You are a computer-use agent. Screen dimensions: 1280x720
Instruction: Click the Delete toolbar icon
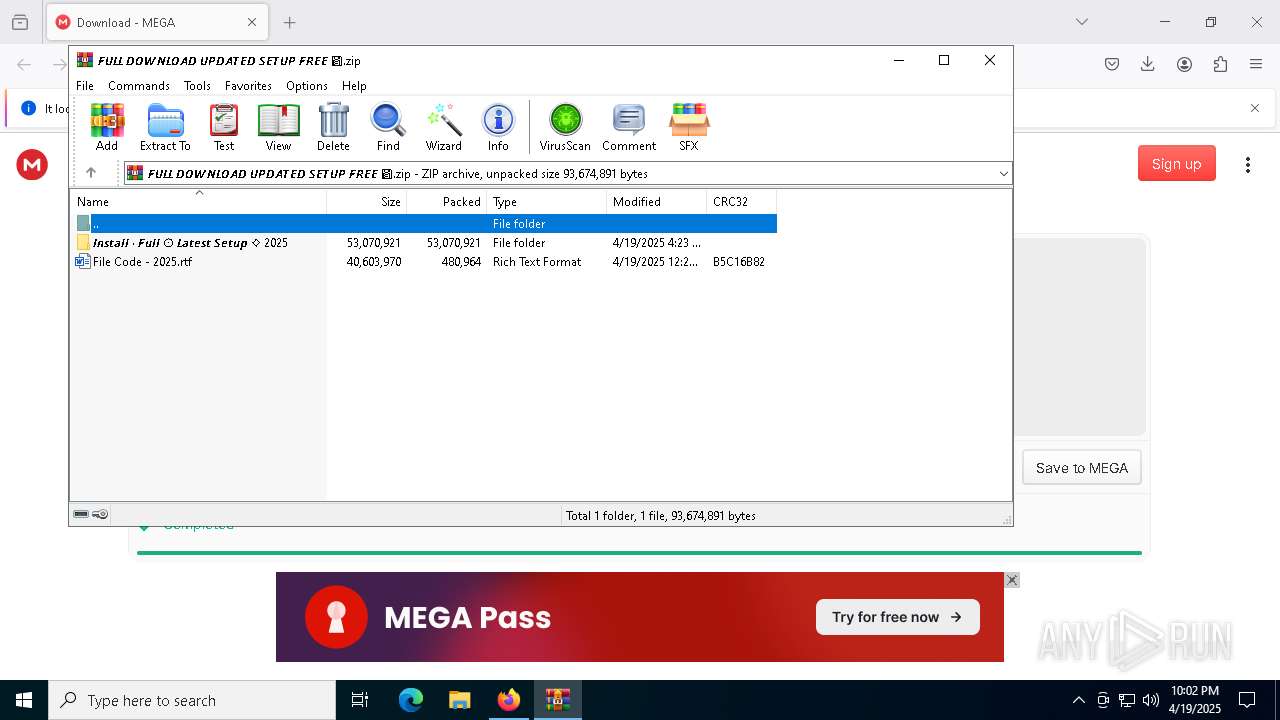pyautogui.click(x=333, y=127)
